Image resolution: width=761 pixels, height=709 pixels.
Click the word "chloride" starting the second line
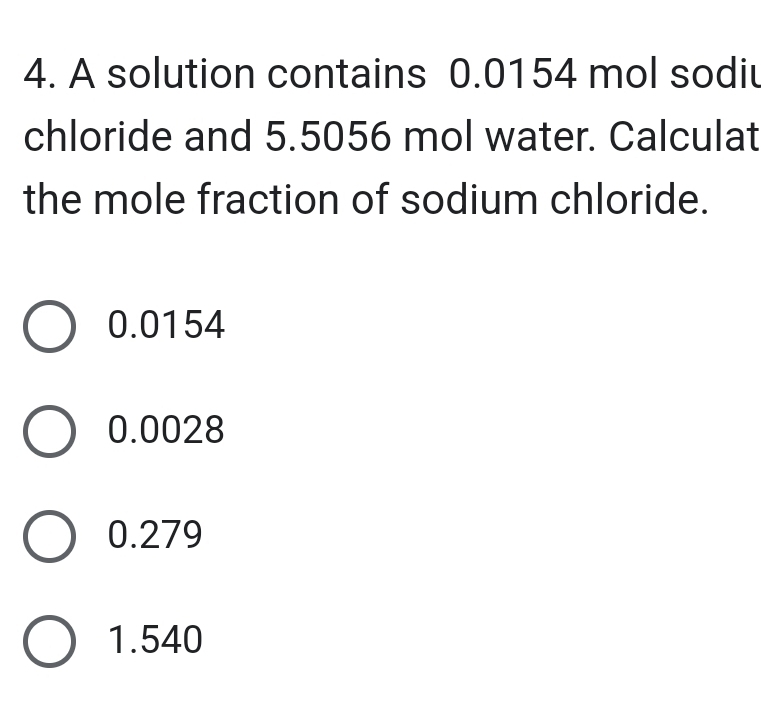[99, 137]
